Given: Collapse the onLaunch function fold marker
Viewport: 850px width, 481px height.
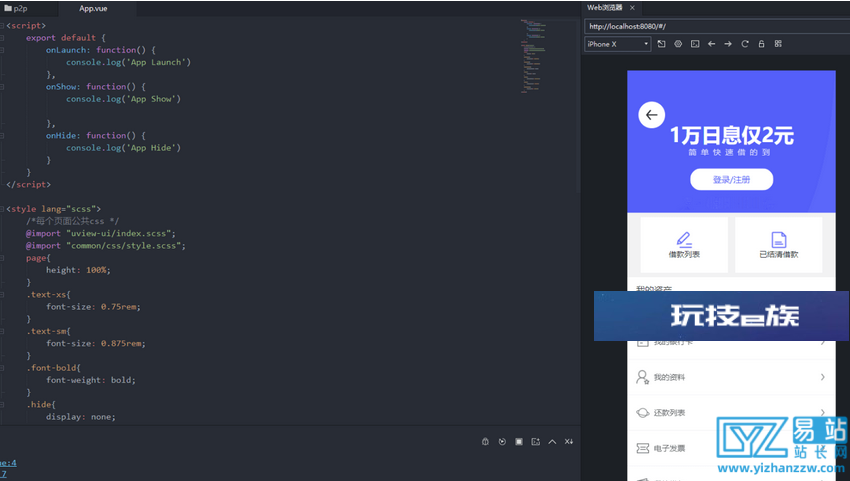Looking at the screenshot, I should pyautogui.click(x=2, y=50).
